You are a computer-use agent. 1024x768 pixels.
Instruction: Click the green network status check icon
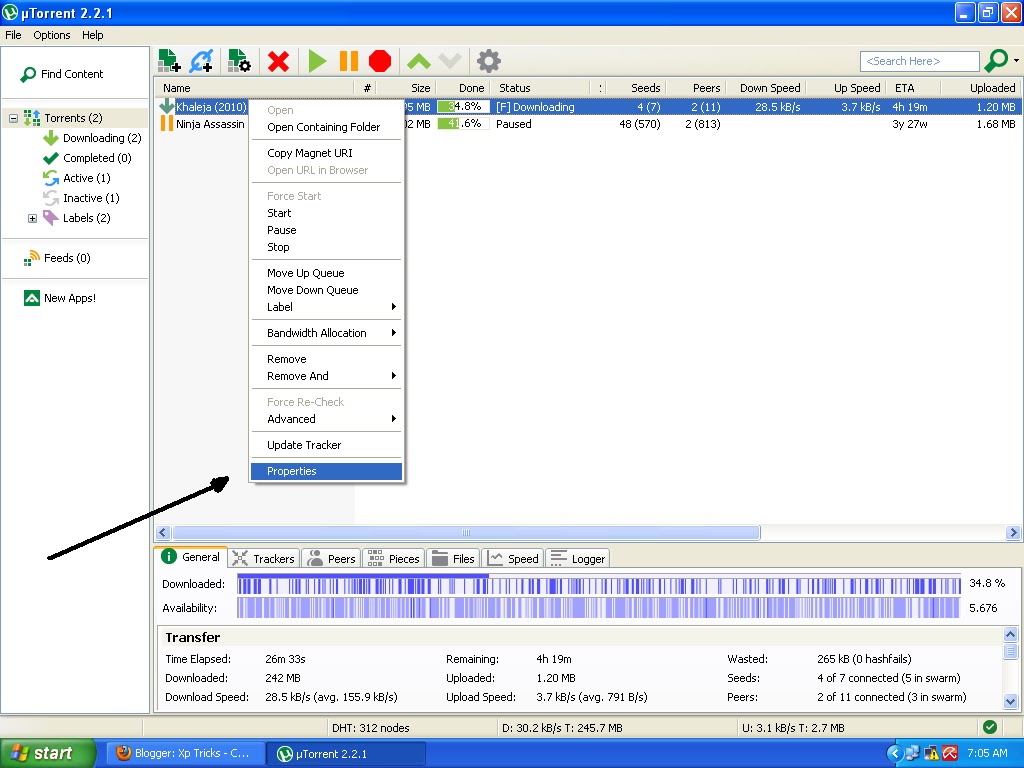coord(989,728)
